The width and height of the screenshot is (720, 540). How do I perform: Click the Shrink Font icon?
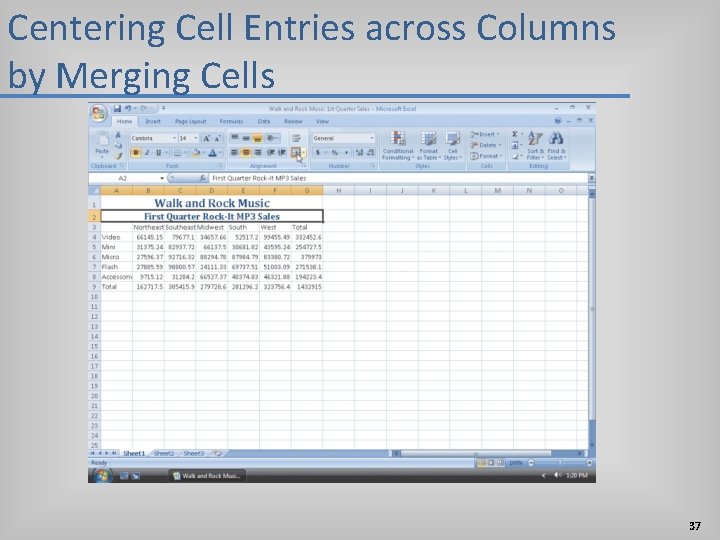point(218,138)
